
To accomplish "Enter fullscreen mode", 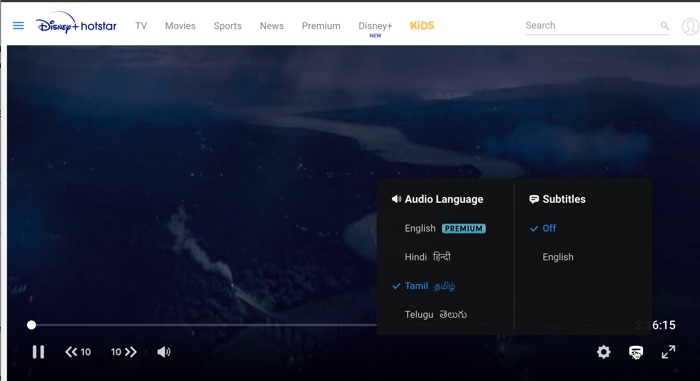I will [x=668, y=352].
